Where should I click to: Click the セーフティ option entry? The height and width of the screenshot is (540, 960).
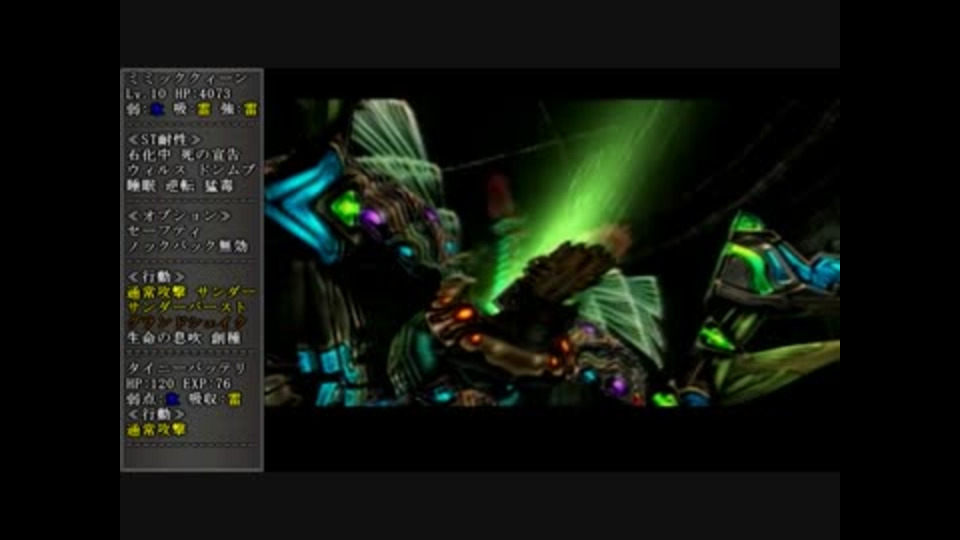pos(163,231)
